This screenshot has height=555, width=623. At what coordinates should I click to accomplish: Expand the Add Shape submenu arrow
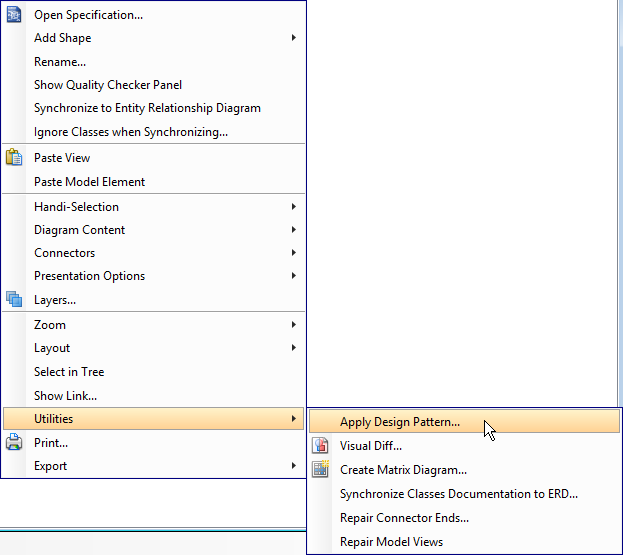point(294,38)
